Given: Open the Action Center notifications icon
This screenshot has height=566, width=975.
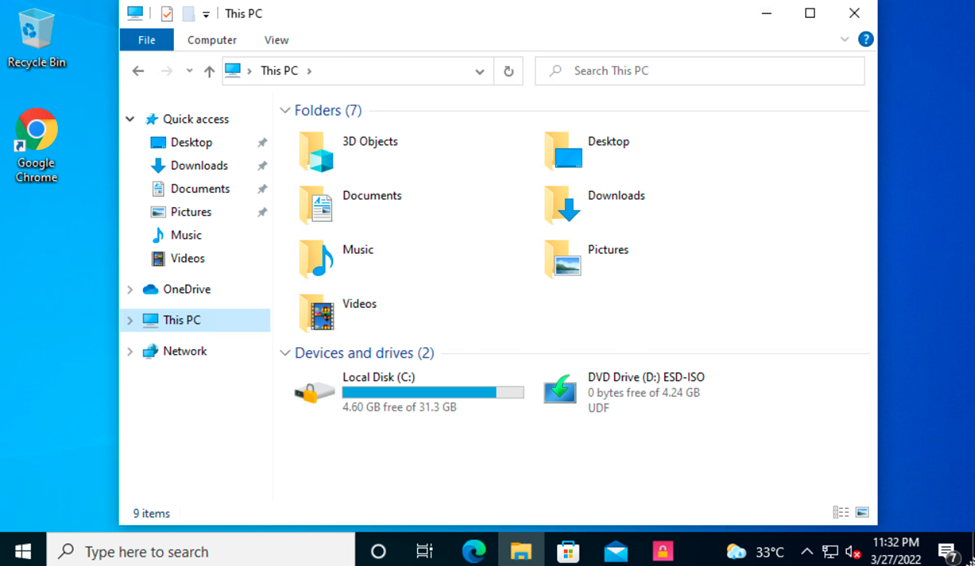Looking at the screenshot, I should coord(948,551).
